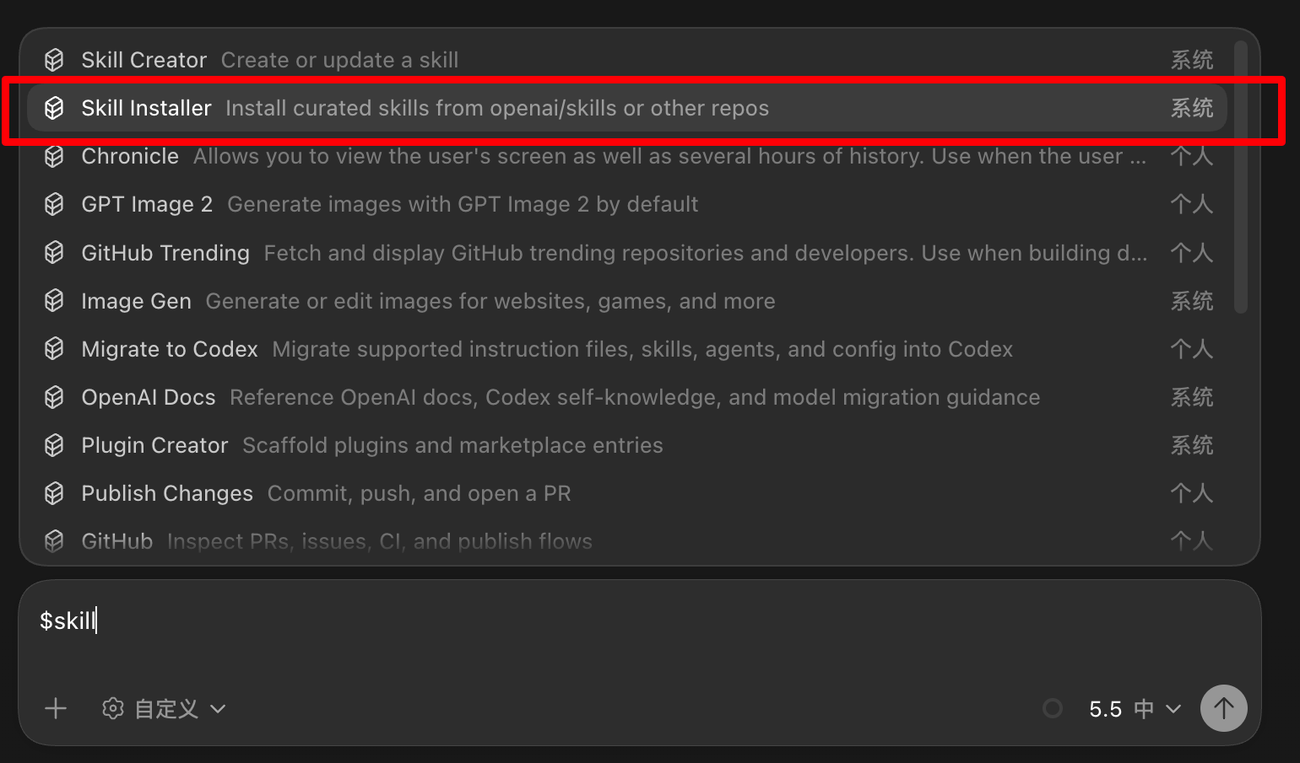Viewport: 1300px width, 763px height.
Task: Click 'Migrate supported instruction files' description
Action: (643, 349)
